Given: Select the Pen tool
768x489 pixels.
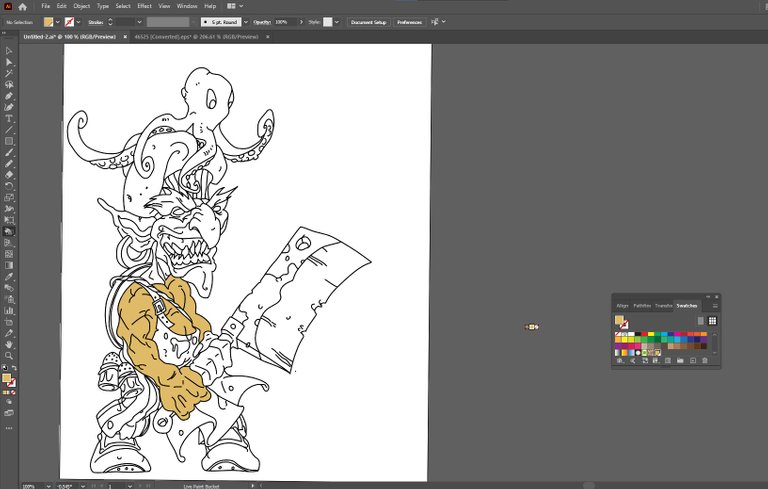Looking at the screenshot, I should pyautogui.click(x=9, y=96).
